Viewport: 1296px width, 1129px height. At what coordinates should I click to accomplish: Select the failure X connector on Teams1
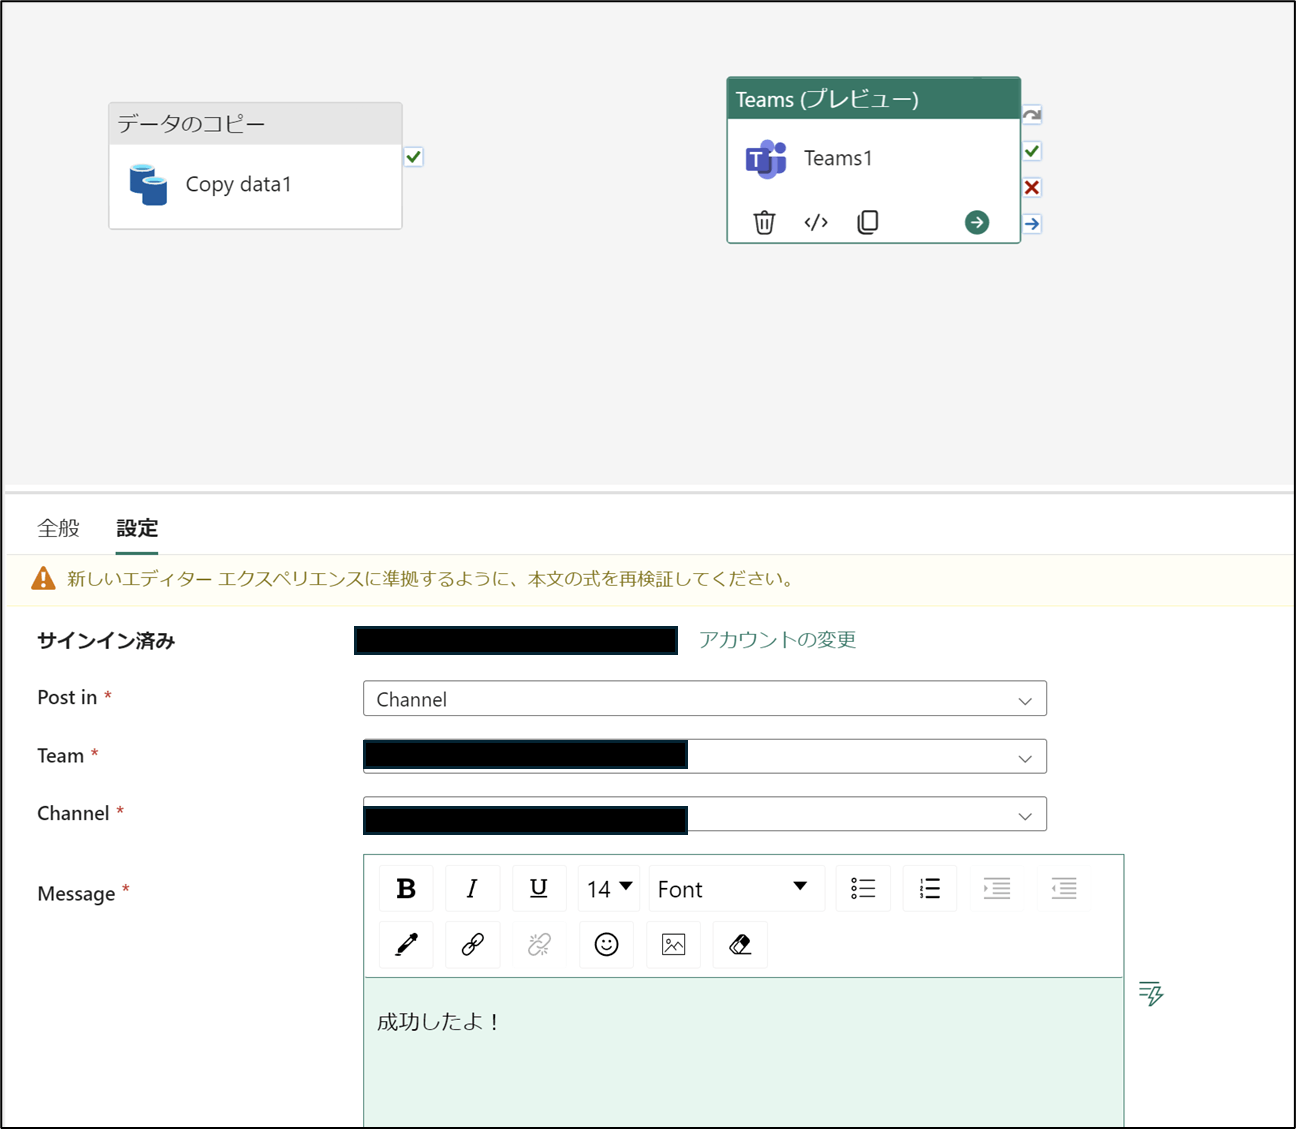pyautogui.click(x=1032, y=187)
